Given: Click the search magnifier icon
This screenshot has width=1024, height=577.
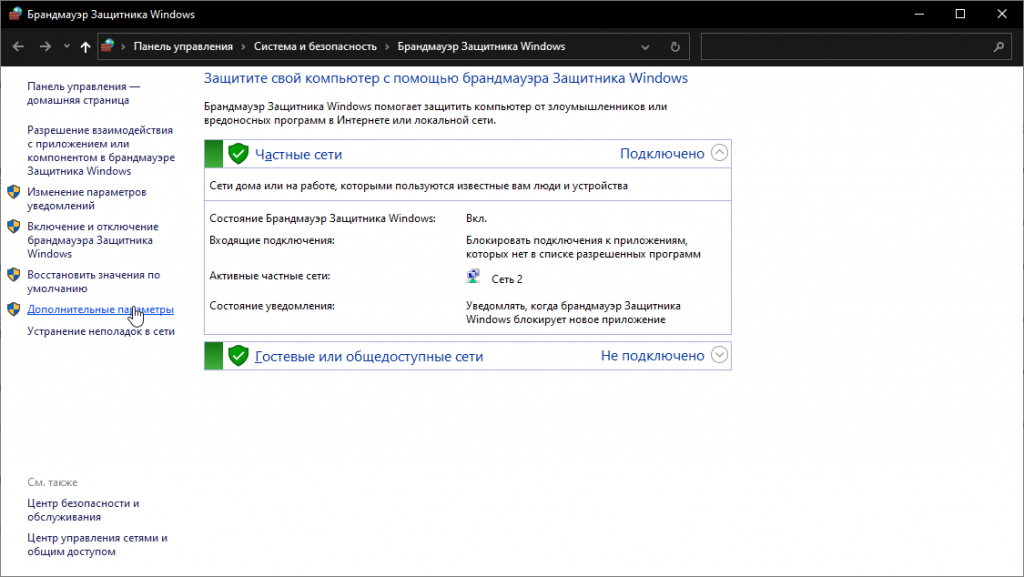Looking at the screenshot, I should (x=999, y=47).
